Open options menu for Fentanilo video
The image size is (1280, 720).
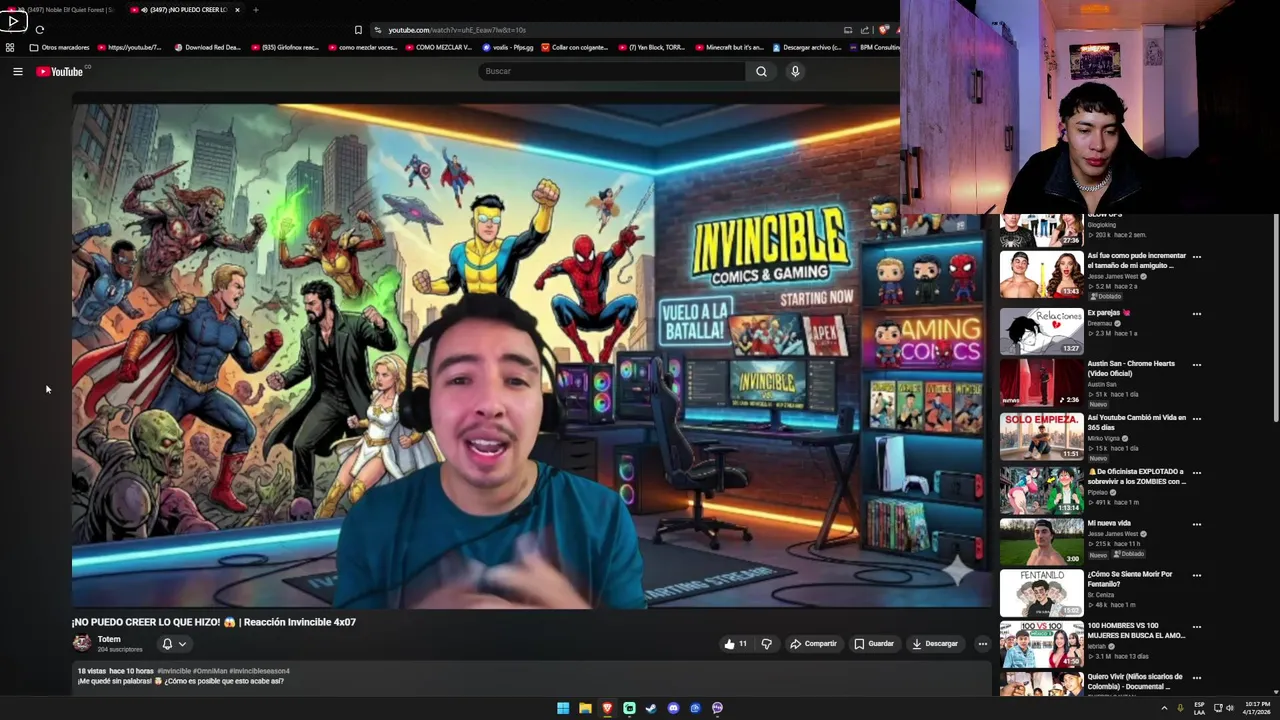coord(1197,575)
